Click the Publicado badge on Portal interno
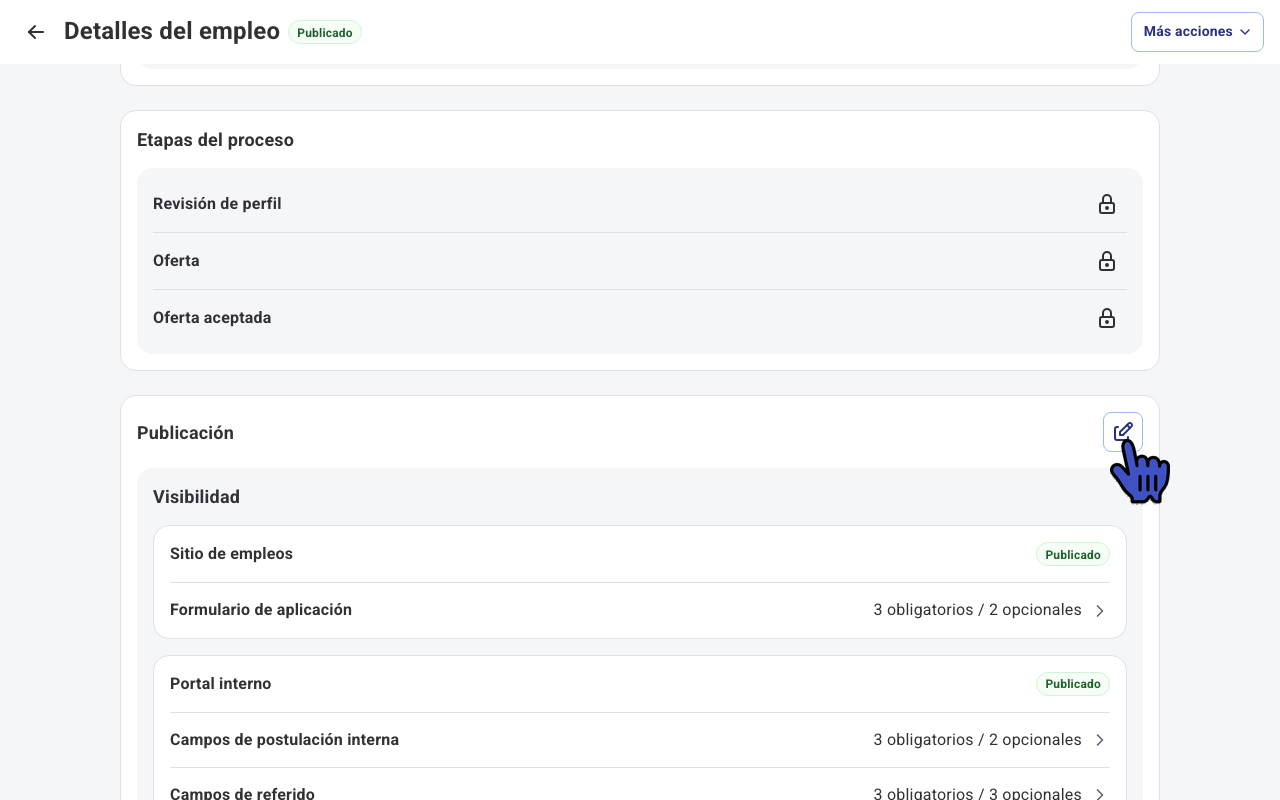This screenshot has height=800, width=1280. click(1073, 684)
